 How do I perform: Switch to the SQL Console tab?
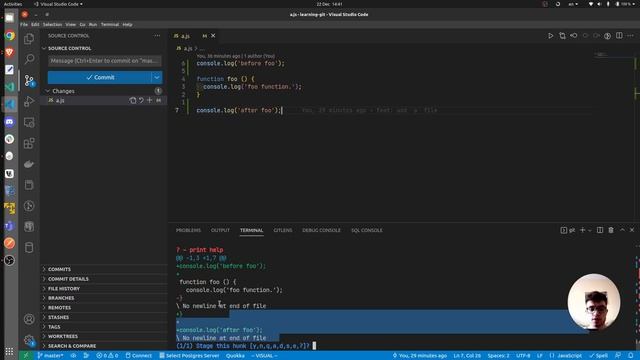click(x=367, y=230)
